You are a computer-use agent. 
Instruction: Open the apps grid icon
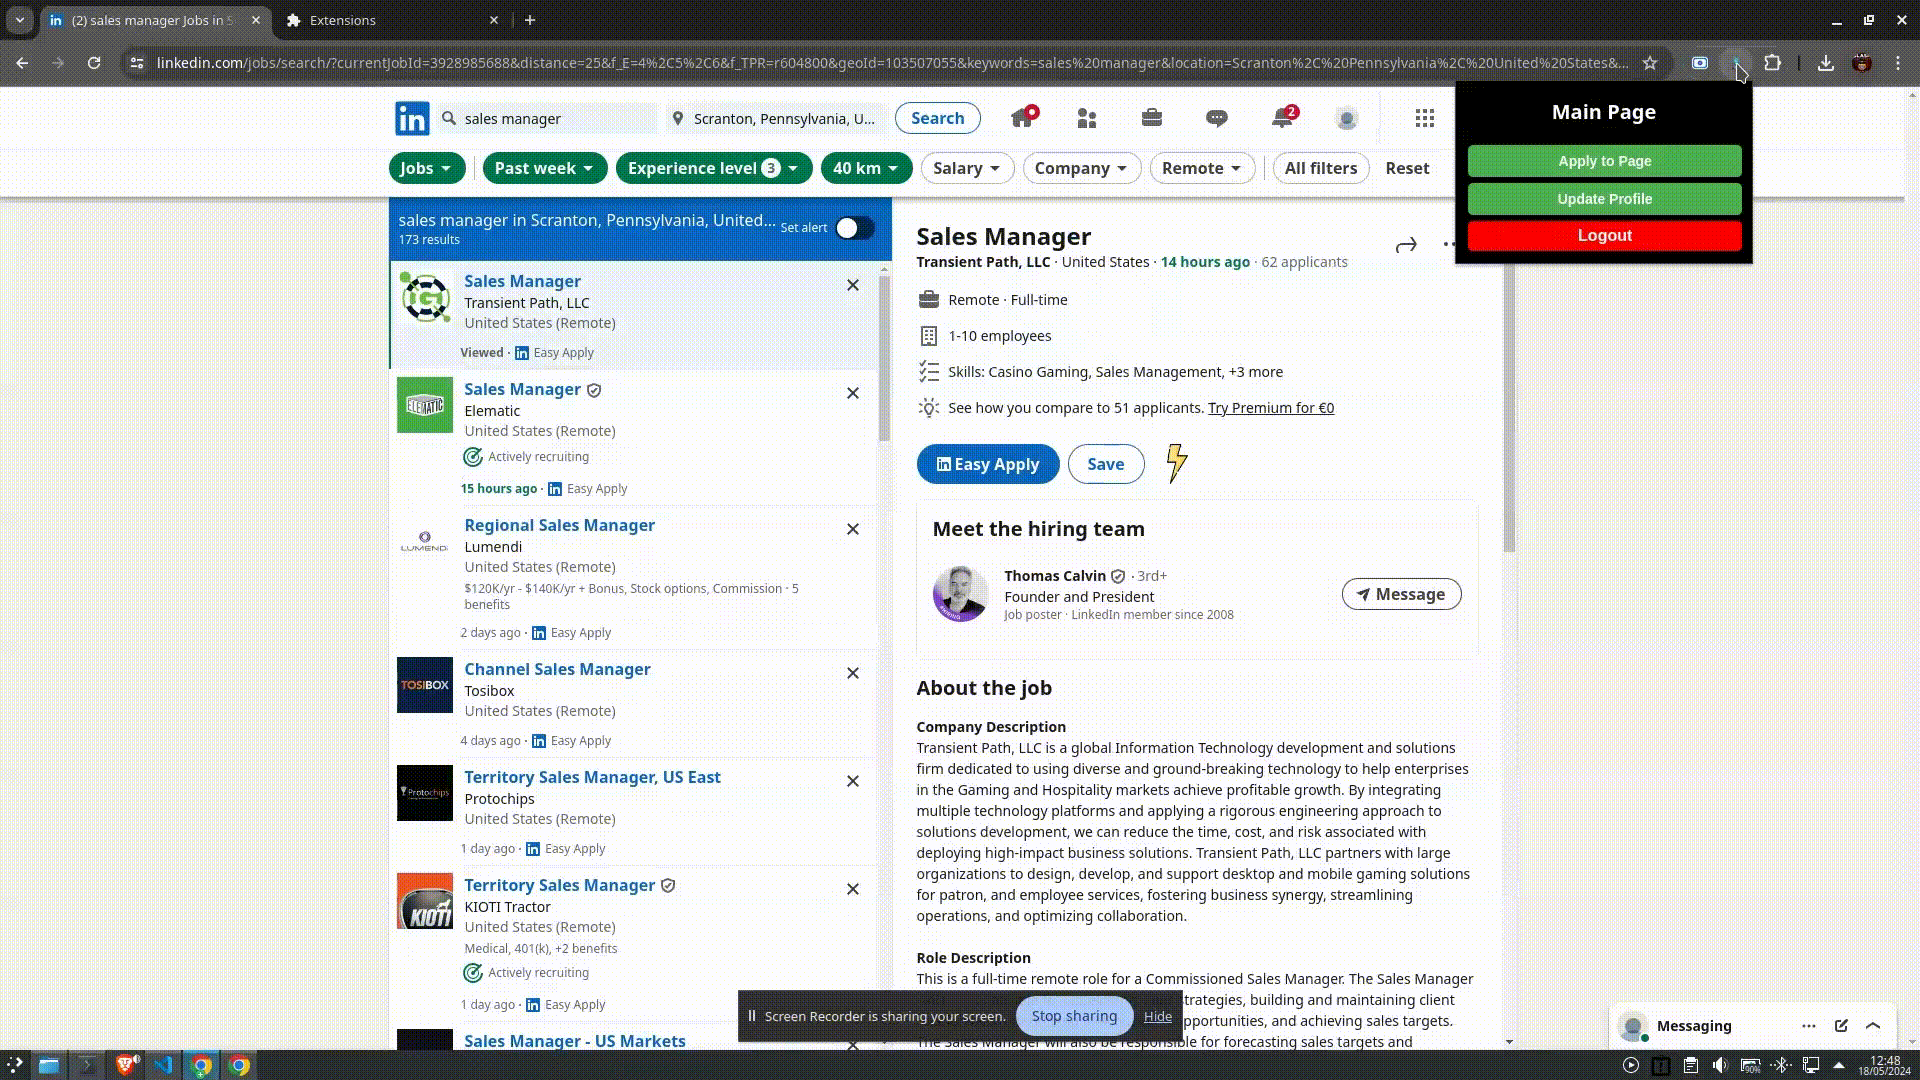tap(1425, 118)
